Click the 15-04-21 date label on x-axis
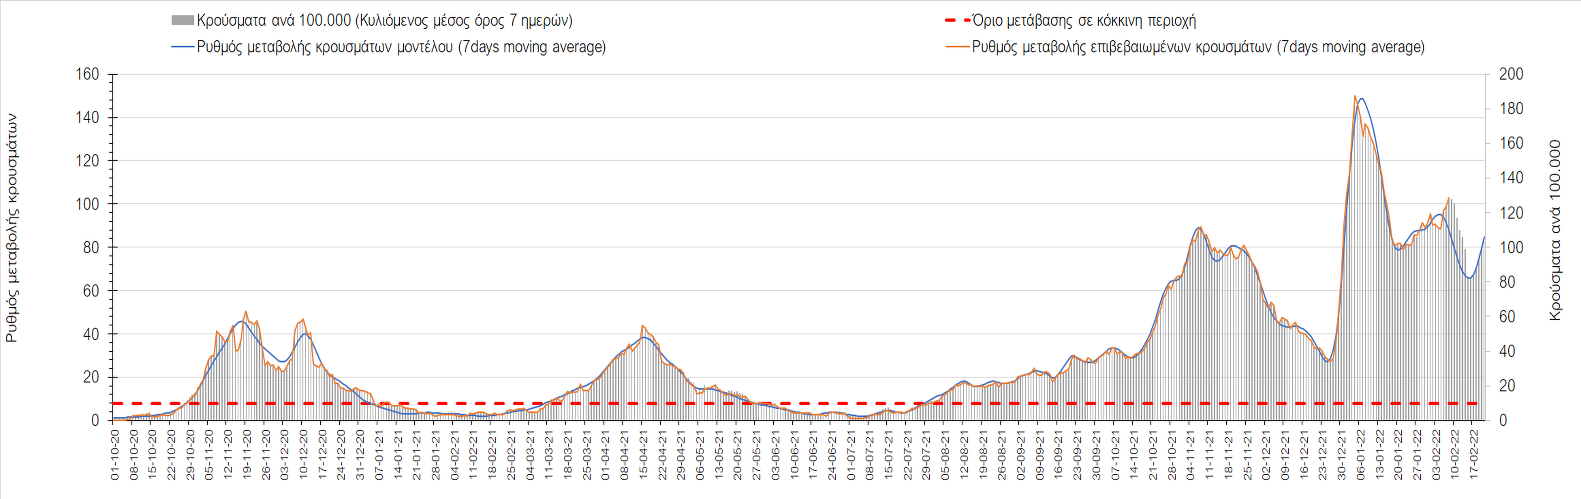This screenshot has height=499, width=1581. [643, 455]
